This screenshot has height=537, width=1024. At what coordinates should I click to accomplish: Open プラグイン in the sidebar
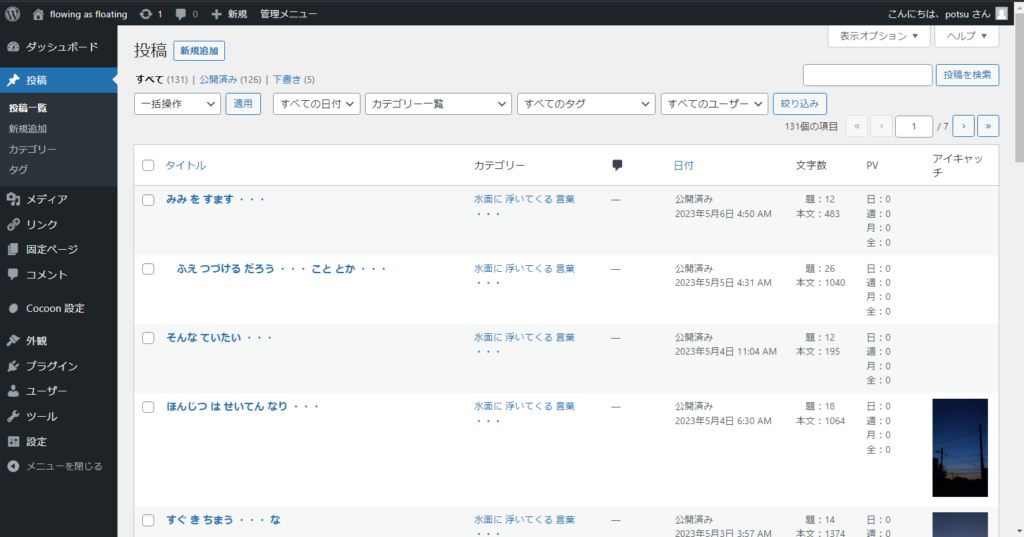[x=51, y=366]
